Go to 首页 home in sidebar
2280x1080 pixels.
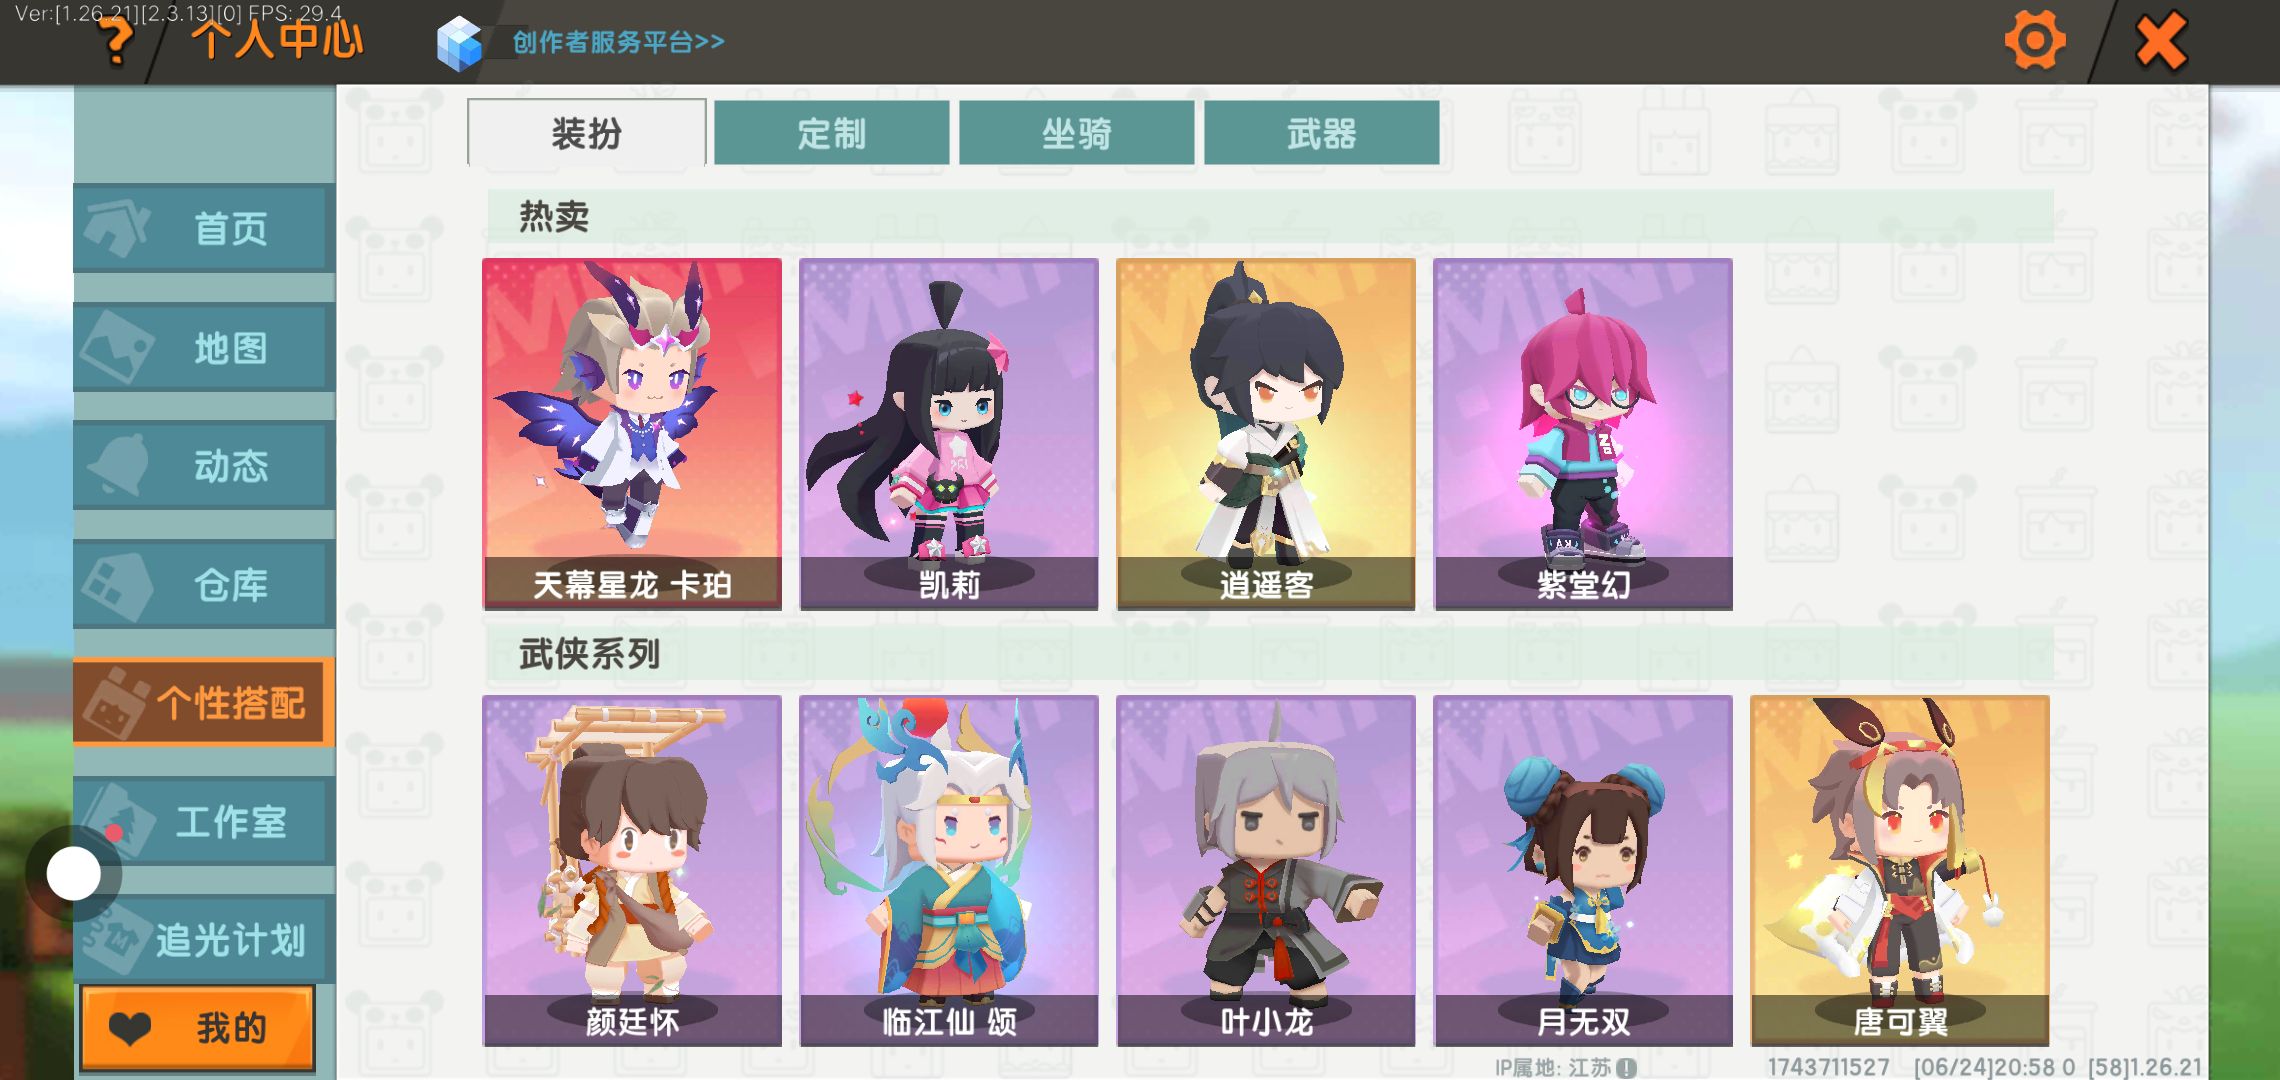click(x=204, y=229)
